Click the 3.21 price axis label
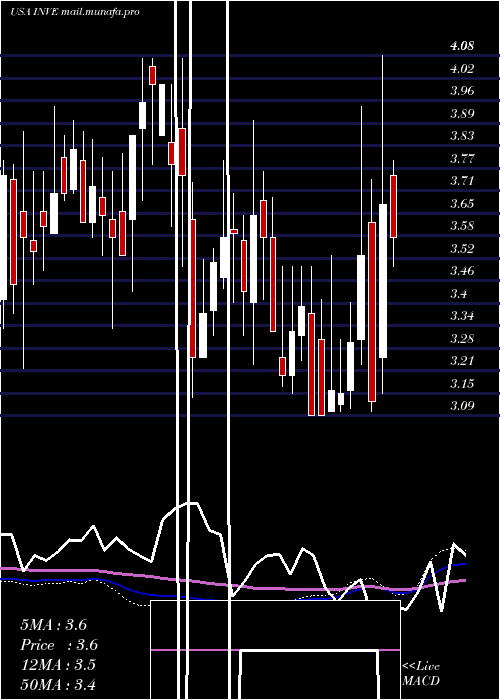The height and width of the screenshot is (700, 500). pos(462,361)
